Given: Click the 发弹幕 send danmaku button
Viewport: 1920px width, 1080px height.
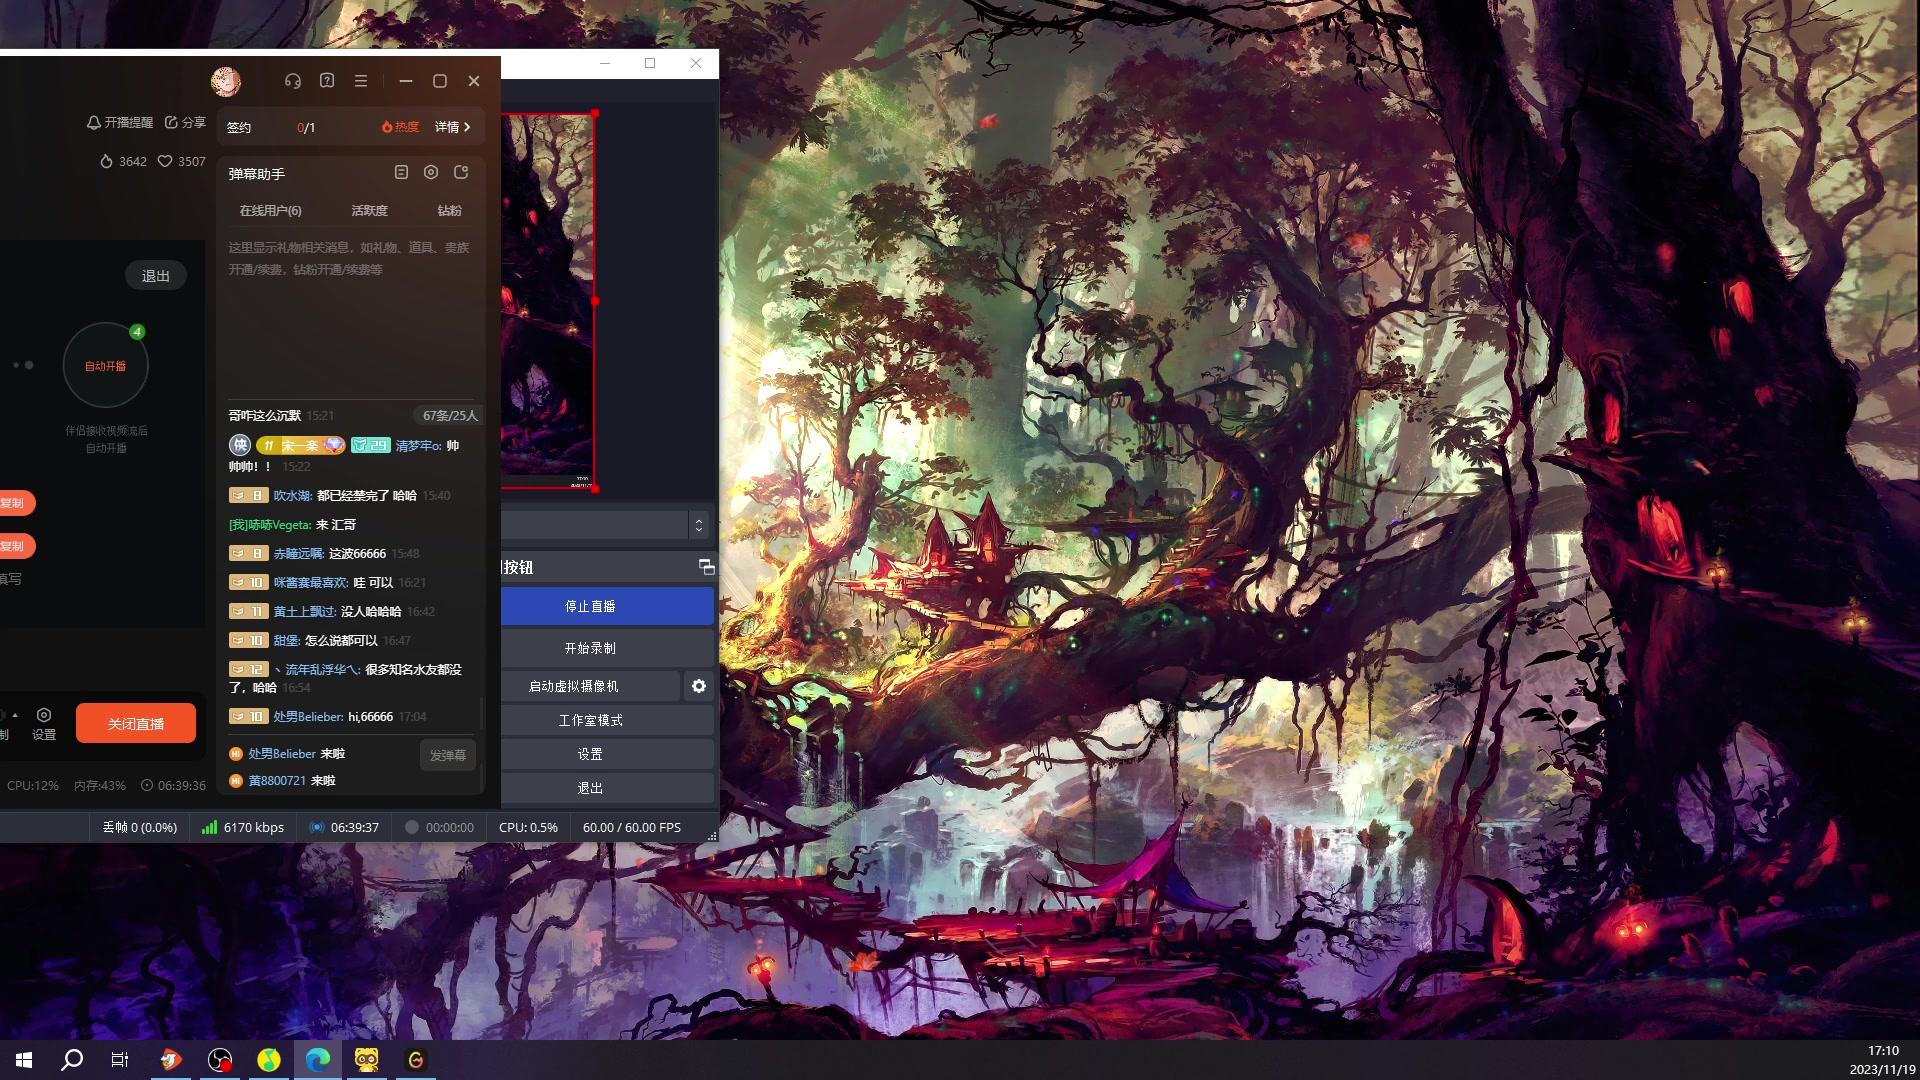Looking at the screenshot, I should pos(447,755).
